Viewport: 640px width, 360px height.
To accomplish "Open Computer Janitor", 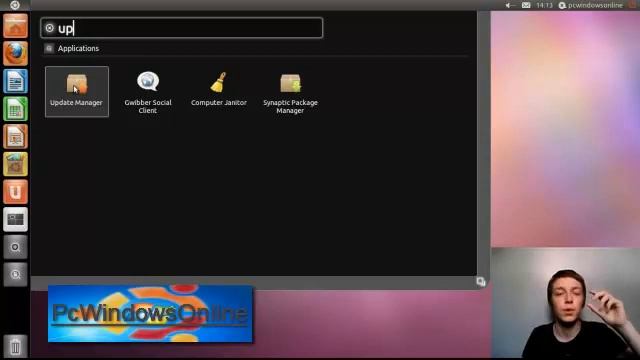I will tap(219, 90).
